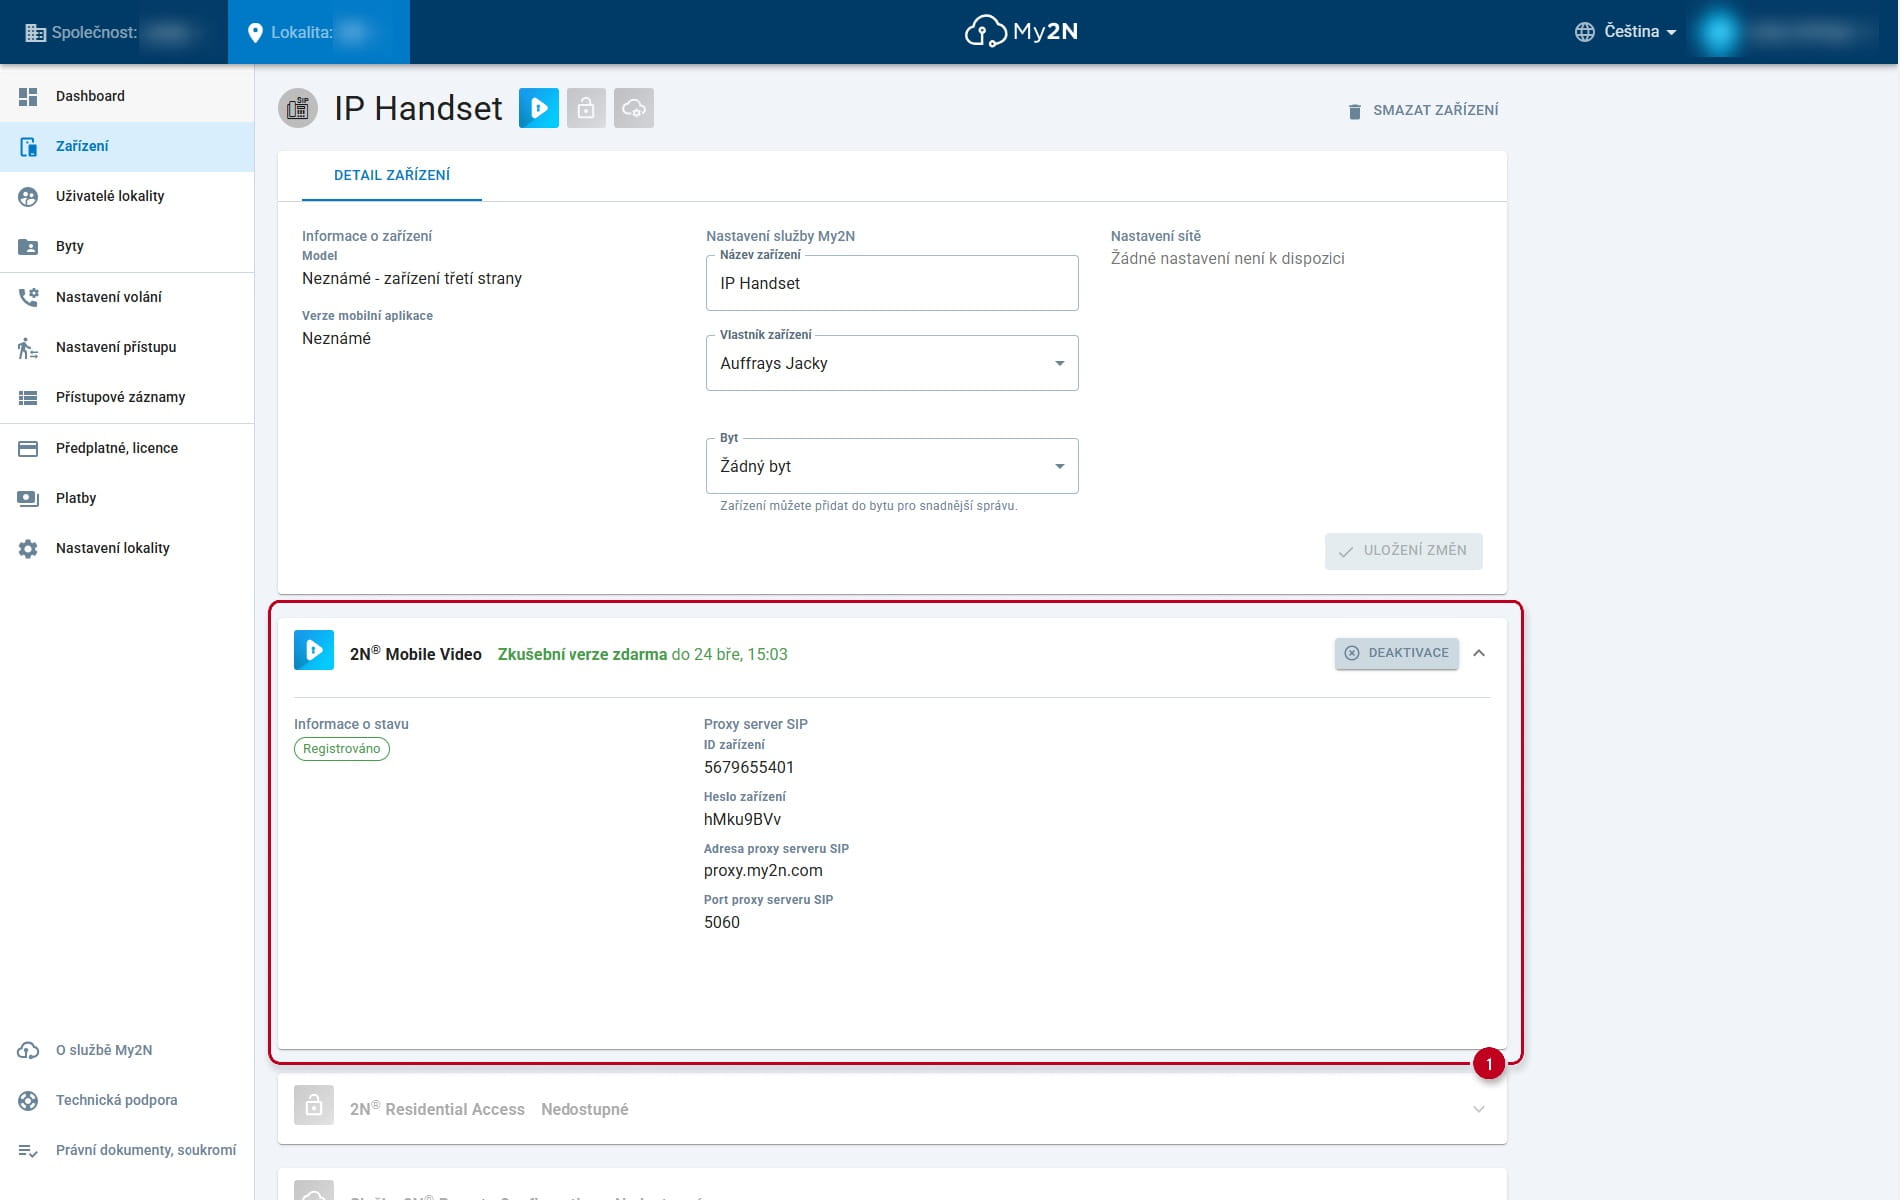Screen dimensions: 1900x1200
Task: Click the blue Mobile Video icon beside the title
Action: (x=539, y=108)
